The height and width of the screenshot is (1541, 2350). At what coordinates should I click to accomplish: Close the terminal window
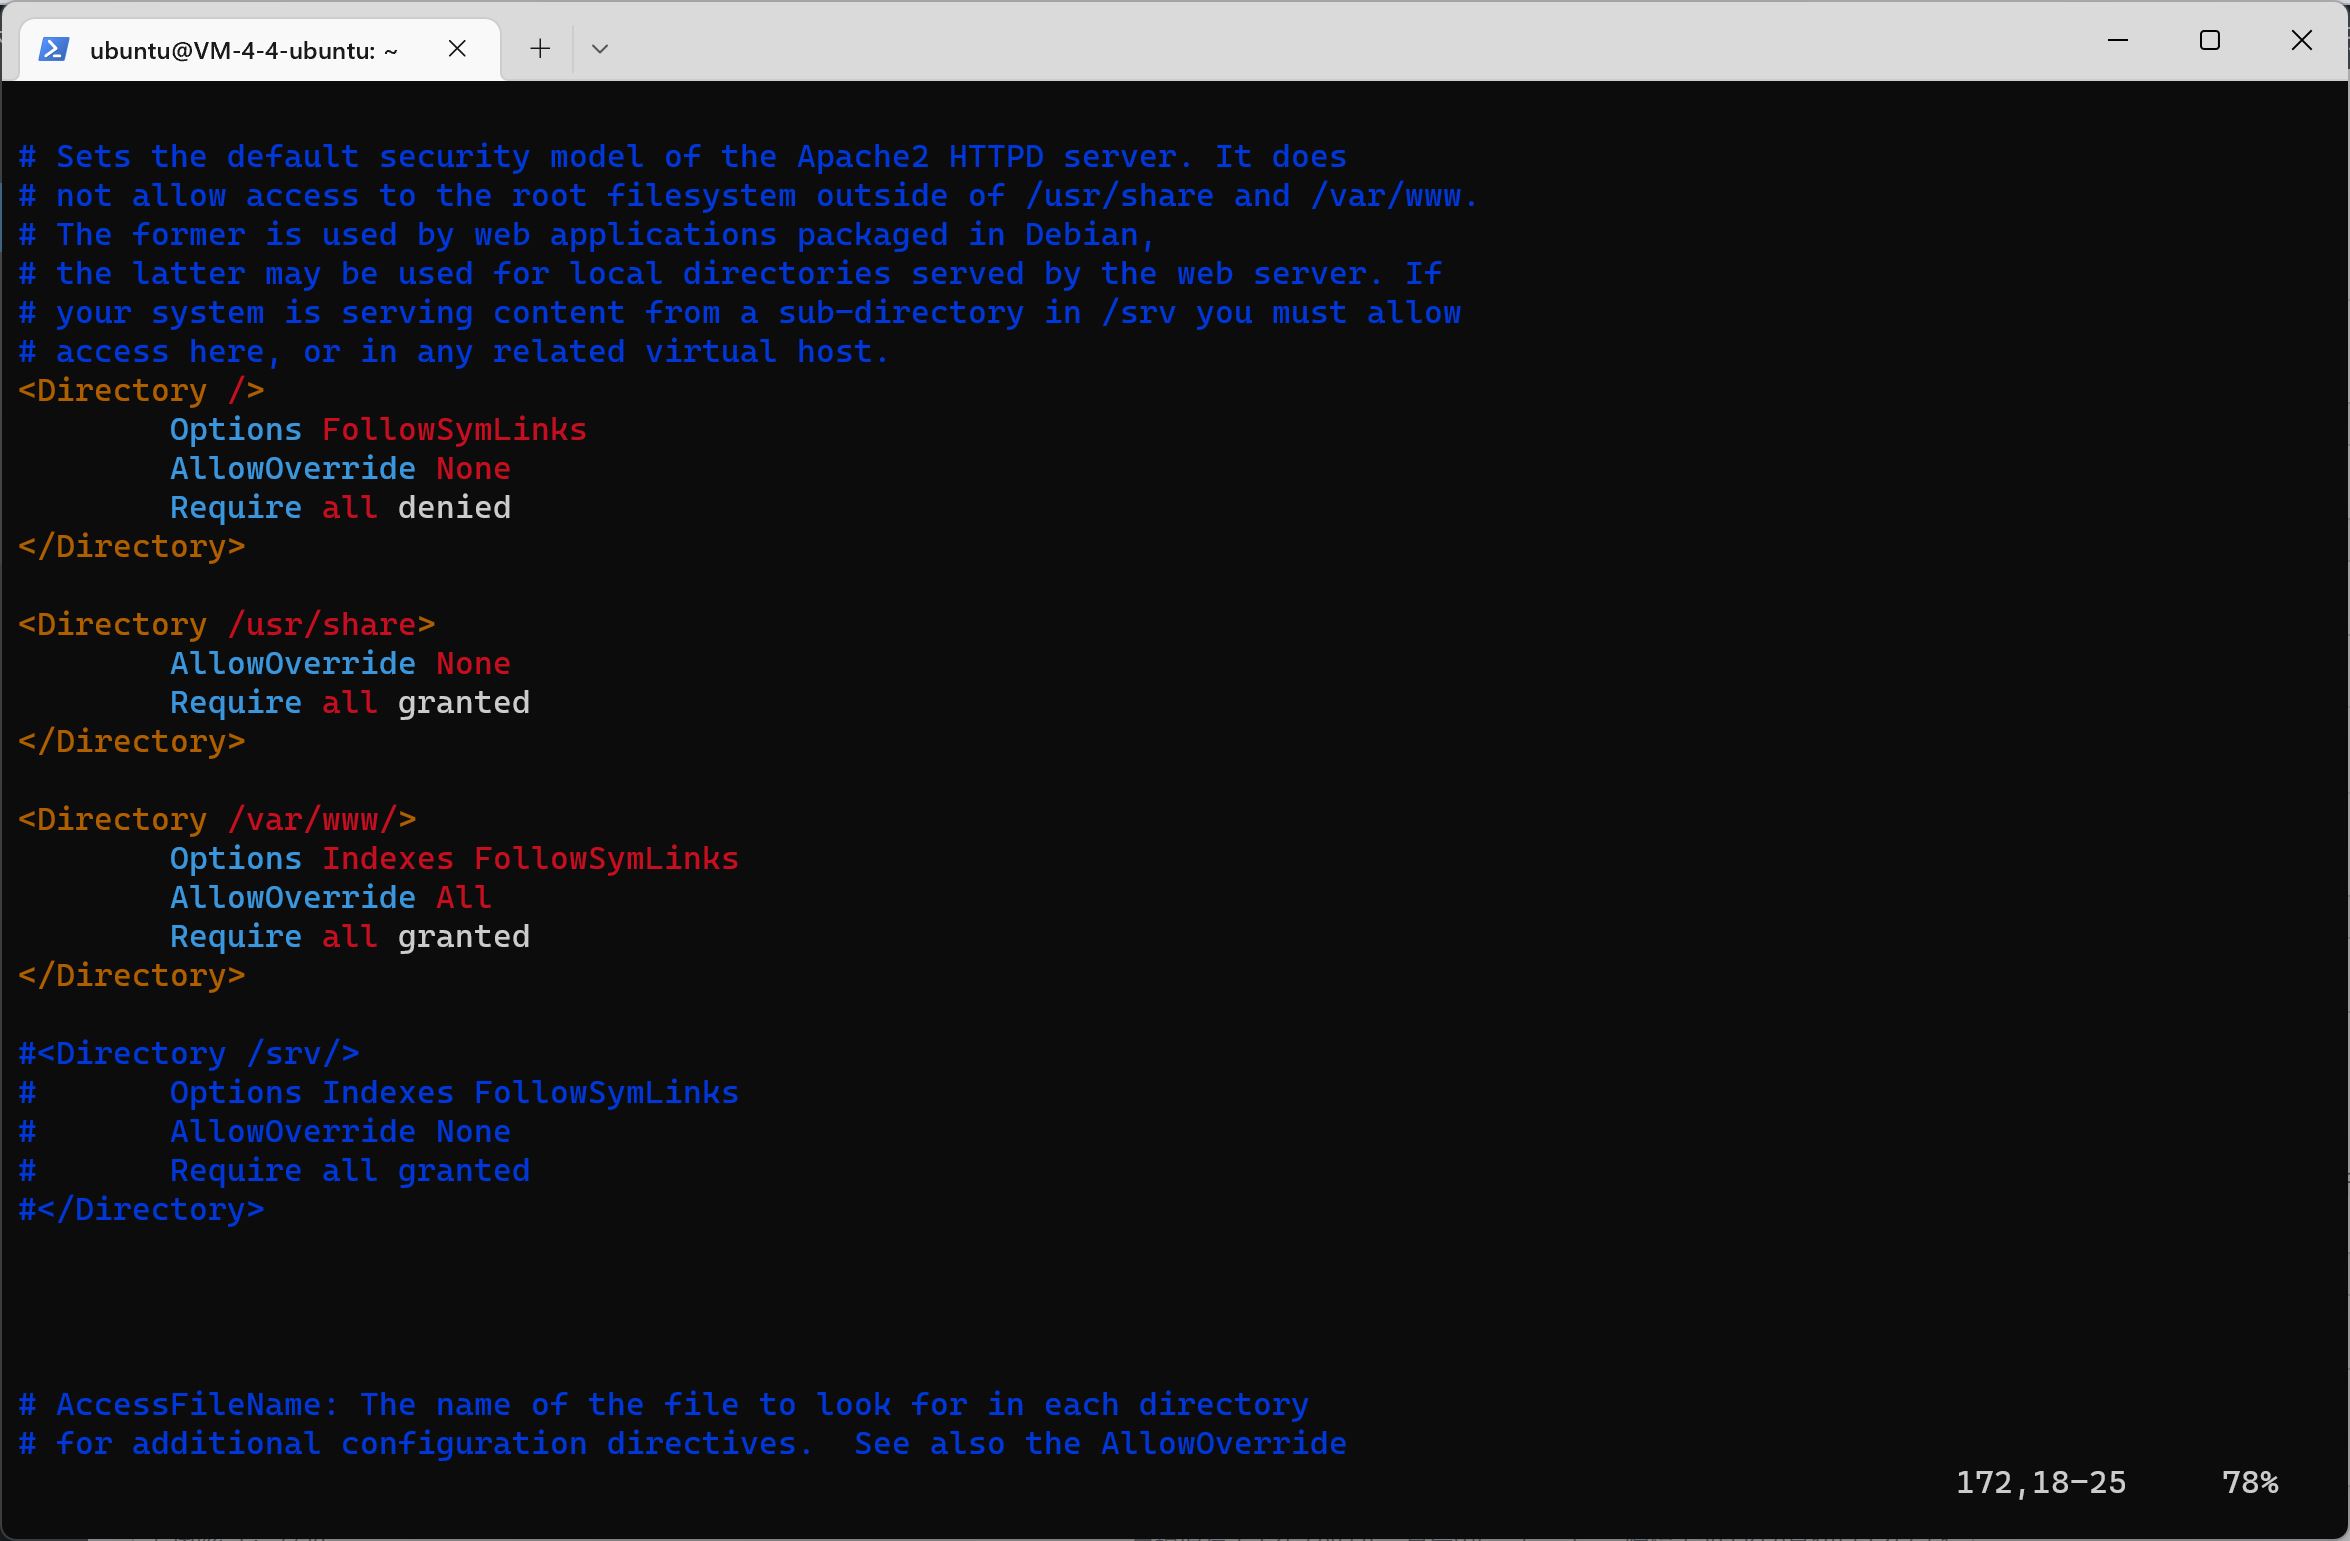2302,40
